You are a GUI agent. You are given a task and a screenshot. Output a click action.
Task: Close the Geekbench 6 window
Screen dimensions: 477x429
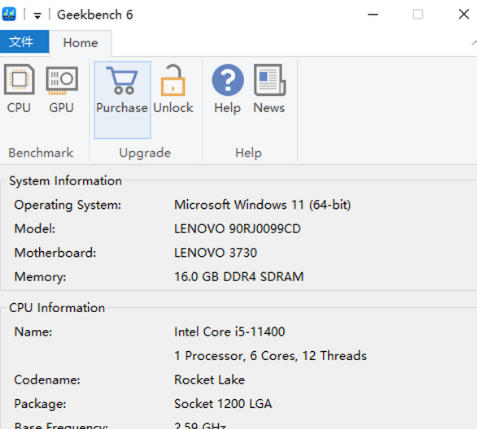(464, 14)
